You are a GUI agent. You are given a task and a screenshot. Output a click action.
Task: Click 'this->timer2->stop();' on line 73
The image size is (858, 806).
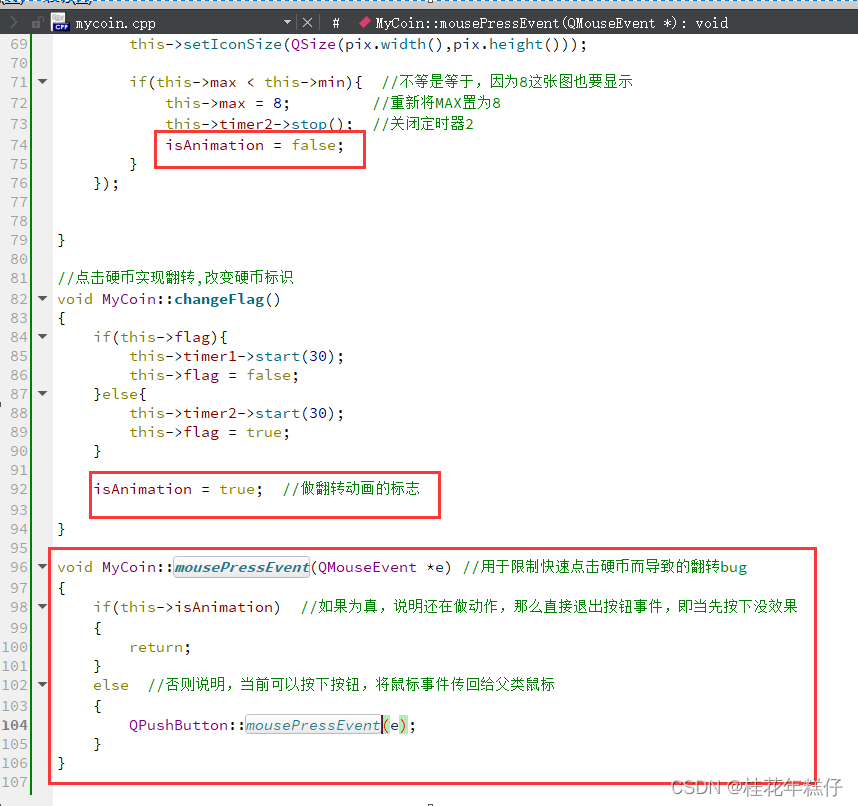pos(259,124)
